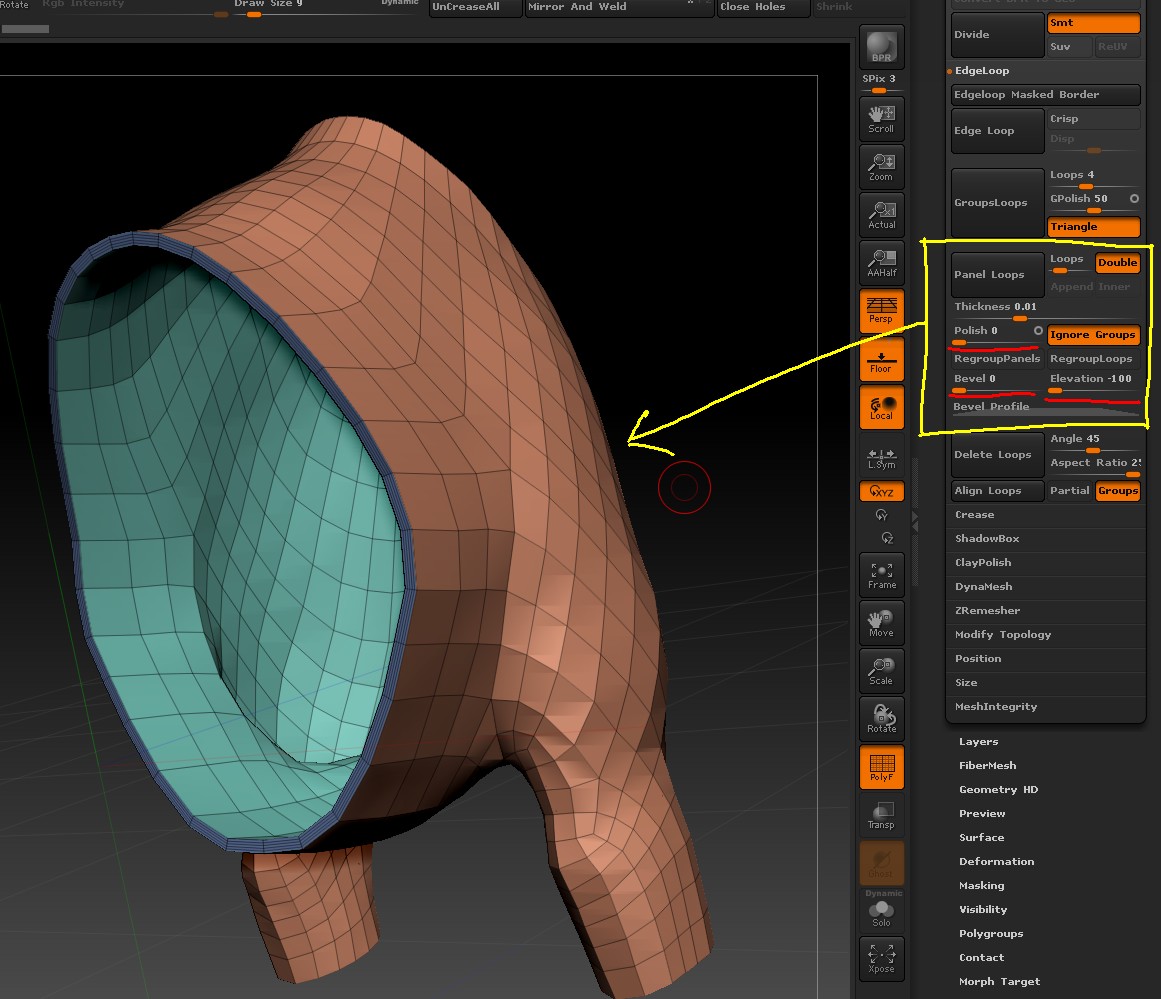1161x999 pixels.
Task: Toggle the Double panel loops option
Action: pos(1117,262)
